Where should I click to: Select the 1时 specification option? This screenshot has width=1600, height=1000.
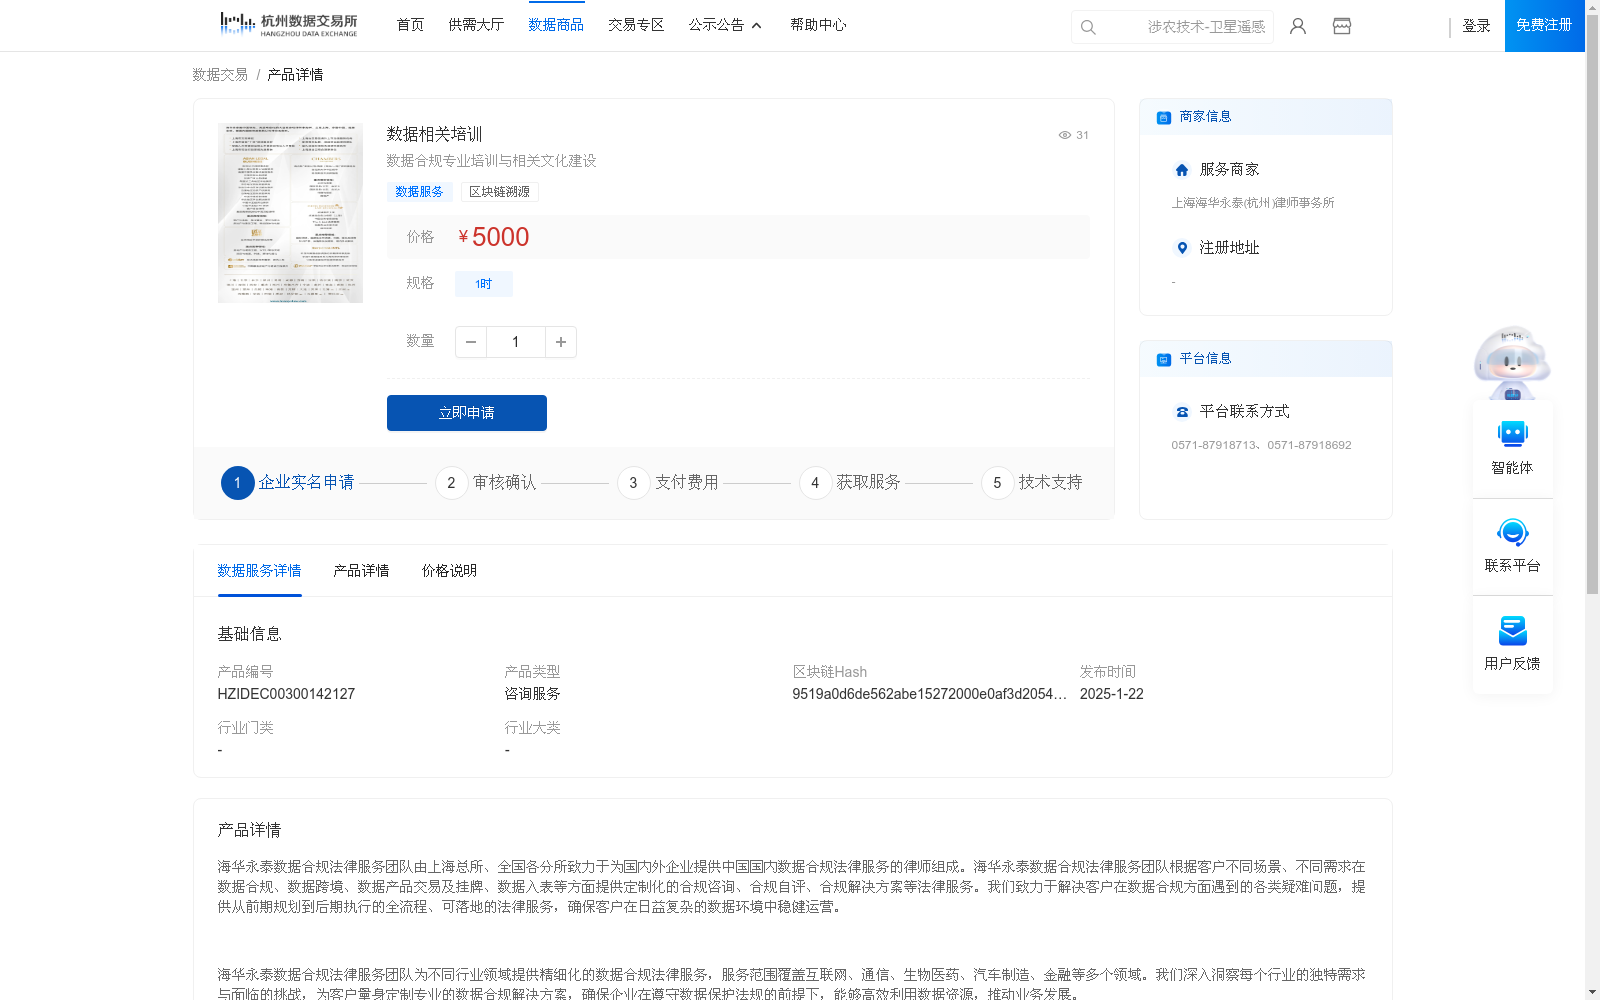coord(484,284)
